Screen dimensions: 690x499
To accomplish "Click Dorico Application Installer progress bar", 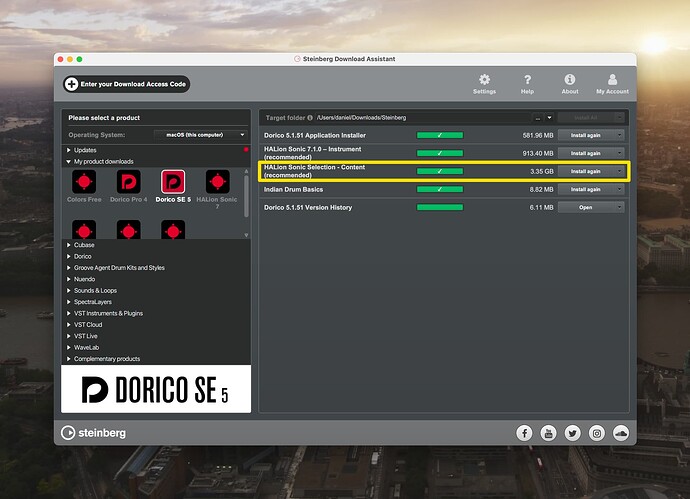I will 440,135.
